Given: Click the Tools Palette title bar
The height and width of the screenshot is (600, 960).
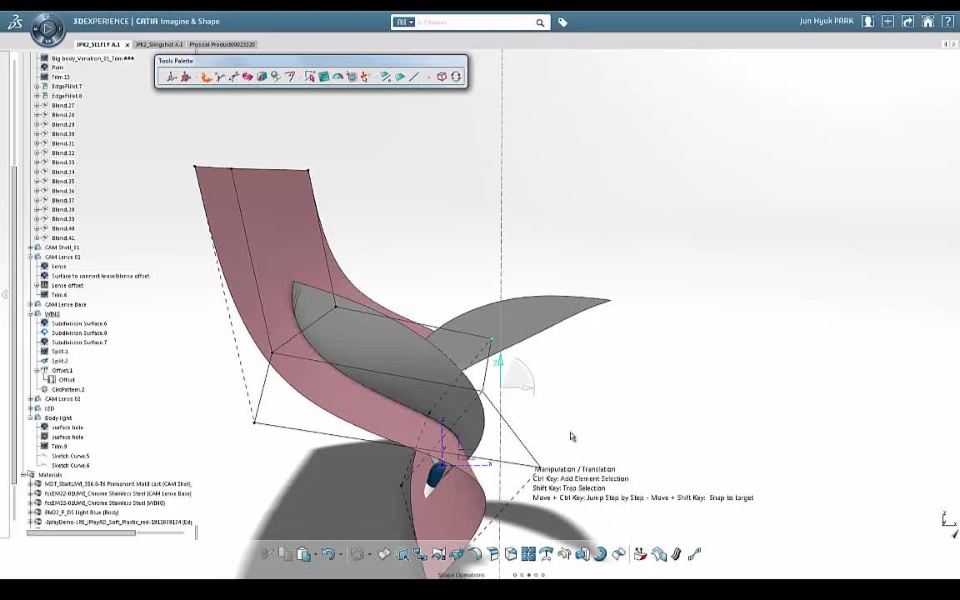Looking at the screenshot, I should pyautogui.click(x=311, y=61).
